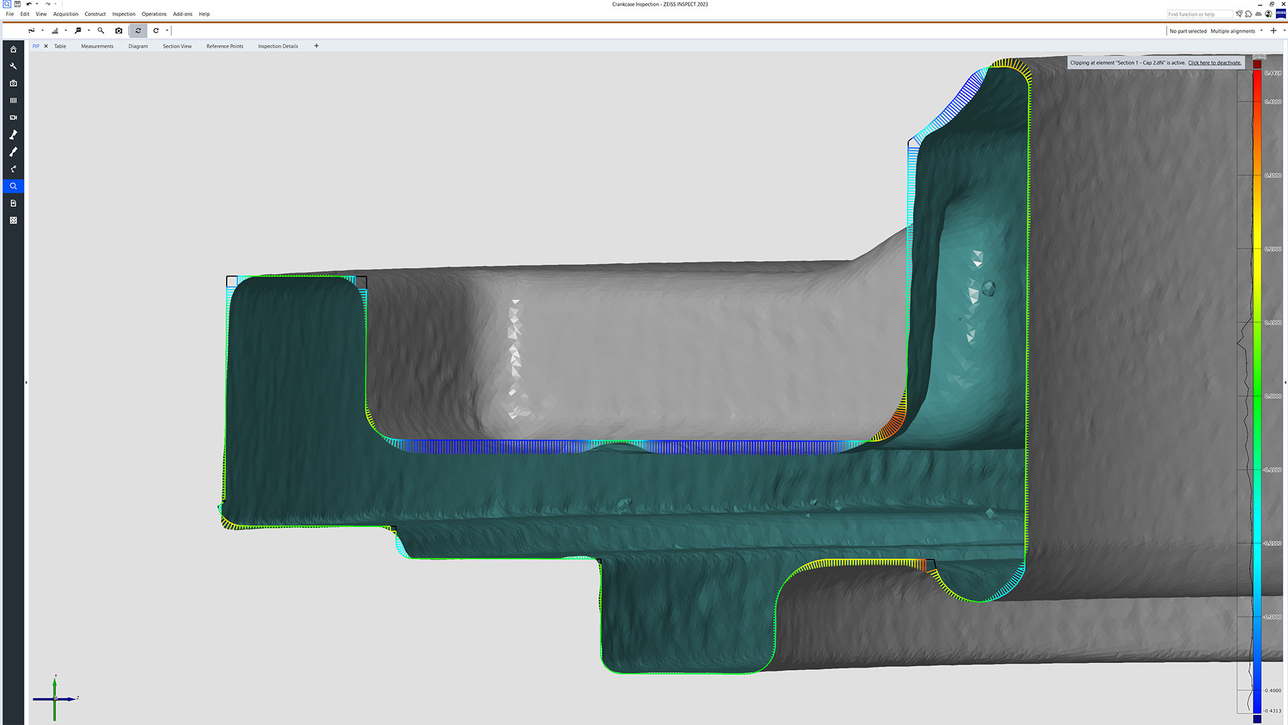Viewport: 1288px width, 725px height.
Task: Click the checkered grid icon in sidebar
Action: pyautogui.click(x=13, y=220)
